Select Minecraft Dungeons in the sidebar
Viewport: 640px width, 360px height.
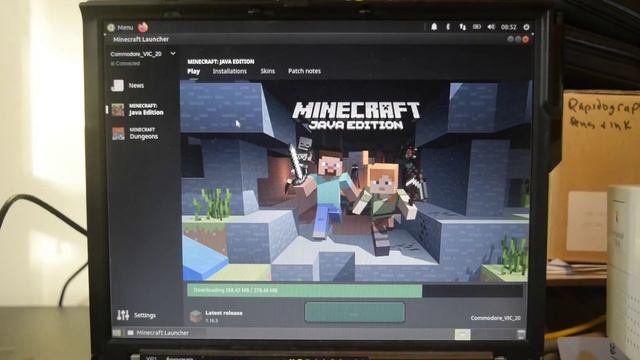(135, 133)
